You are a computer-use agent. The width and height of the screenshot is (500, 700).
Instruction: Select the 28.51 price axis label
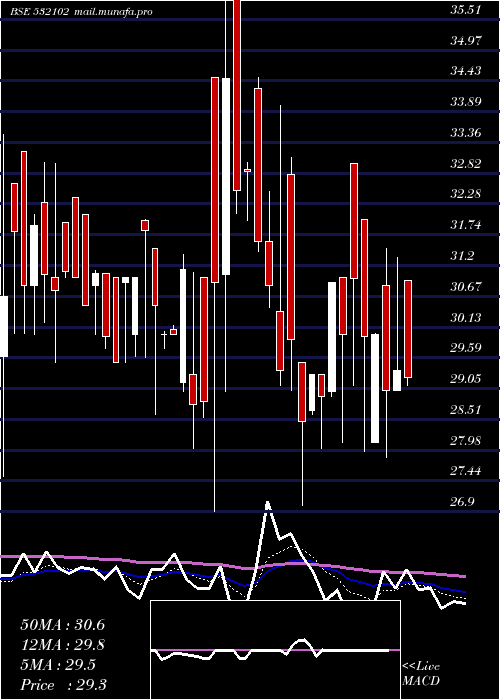coord(466,409)
